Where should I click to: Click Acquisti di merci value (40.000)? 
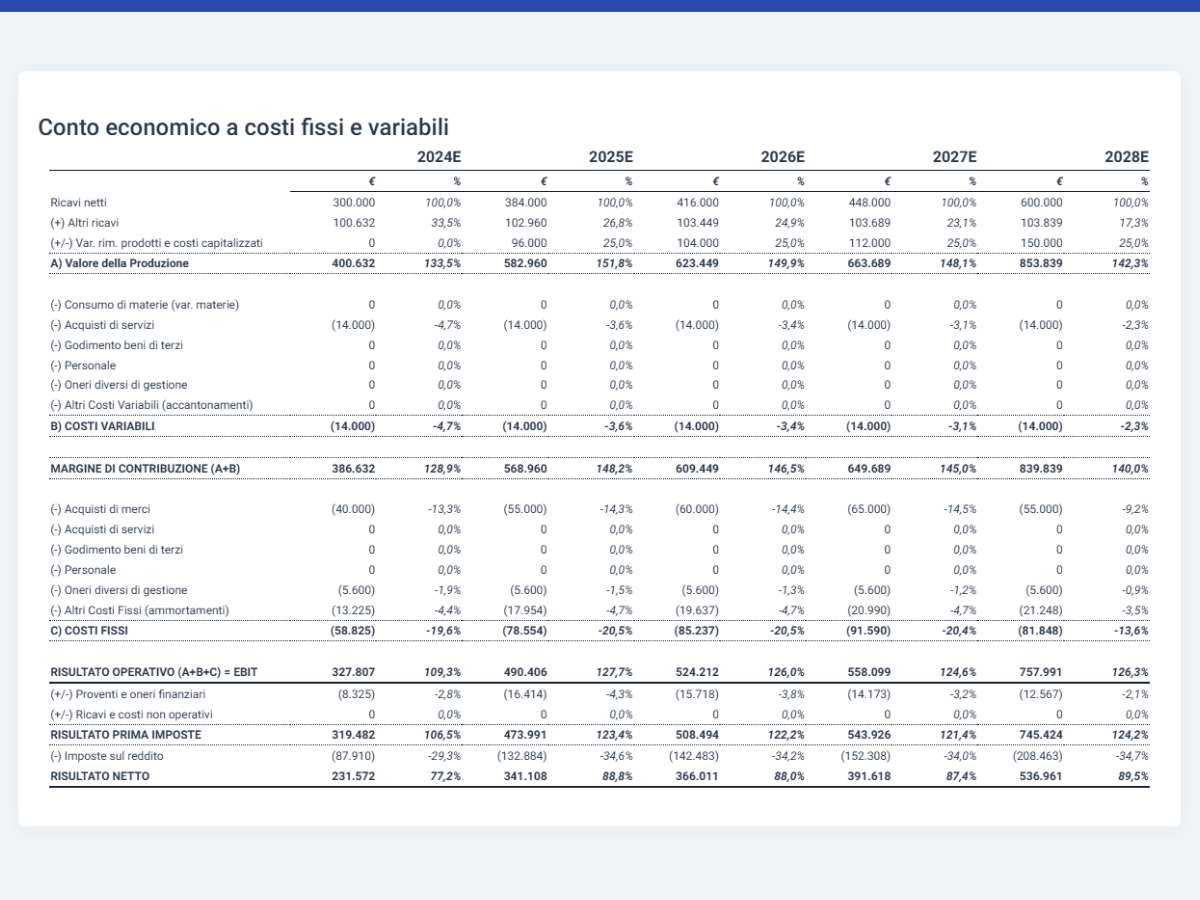(353, 509)
